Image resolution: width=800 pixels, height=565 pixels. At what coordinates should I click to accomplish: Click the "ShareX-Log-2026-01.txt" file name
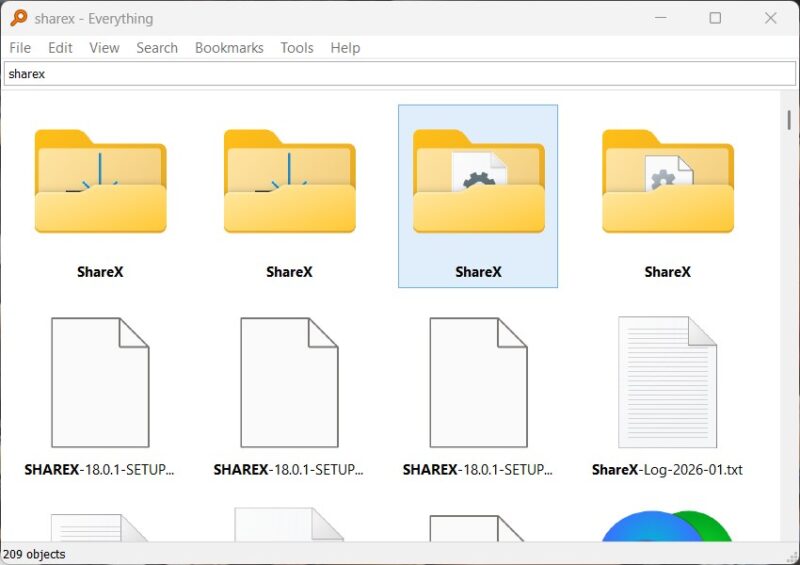667,470
